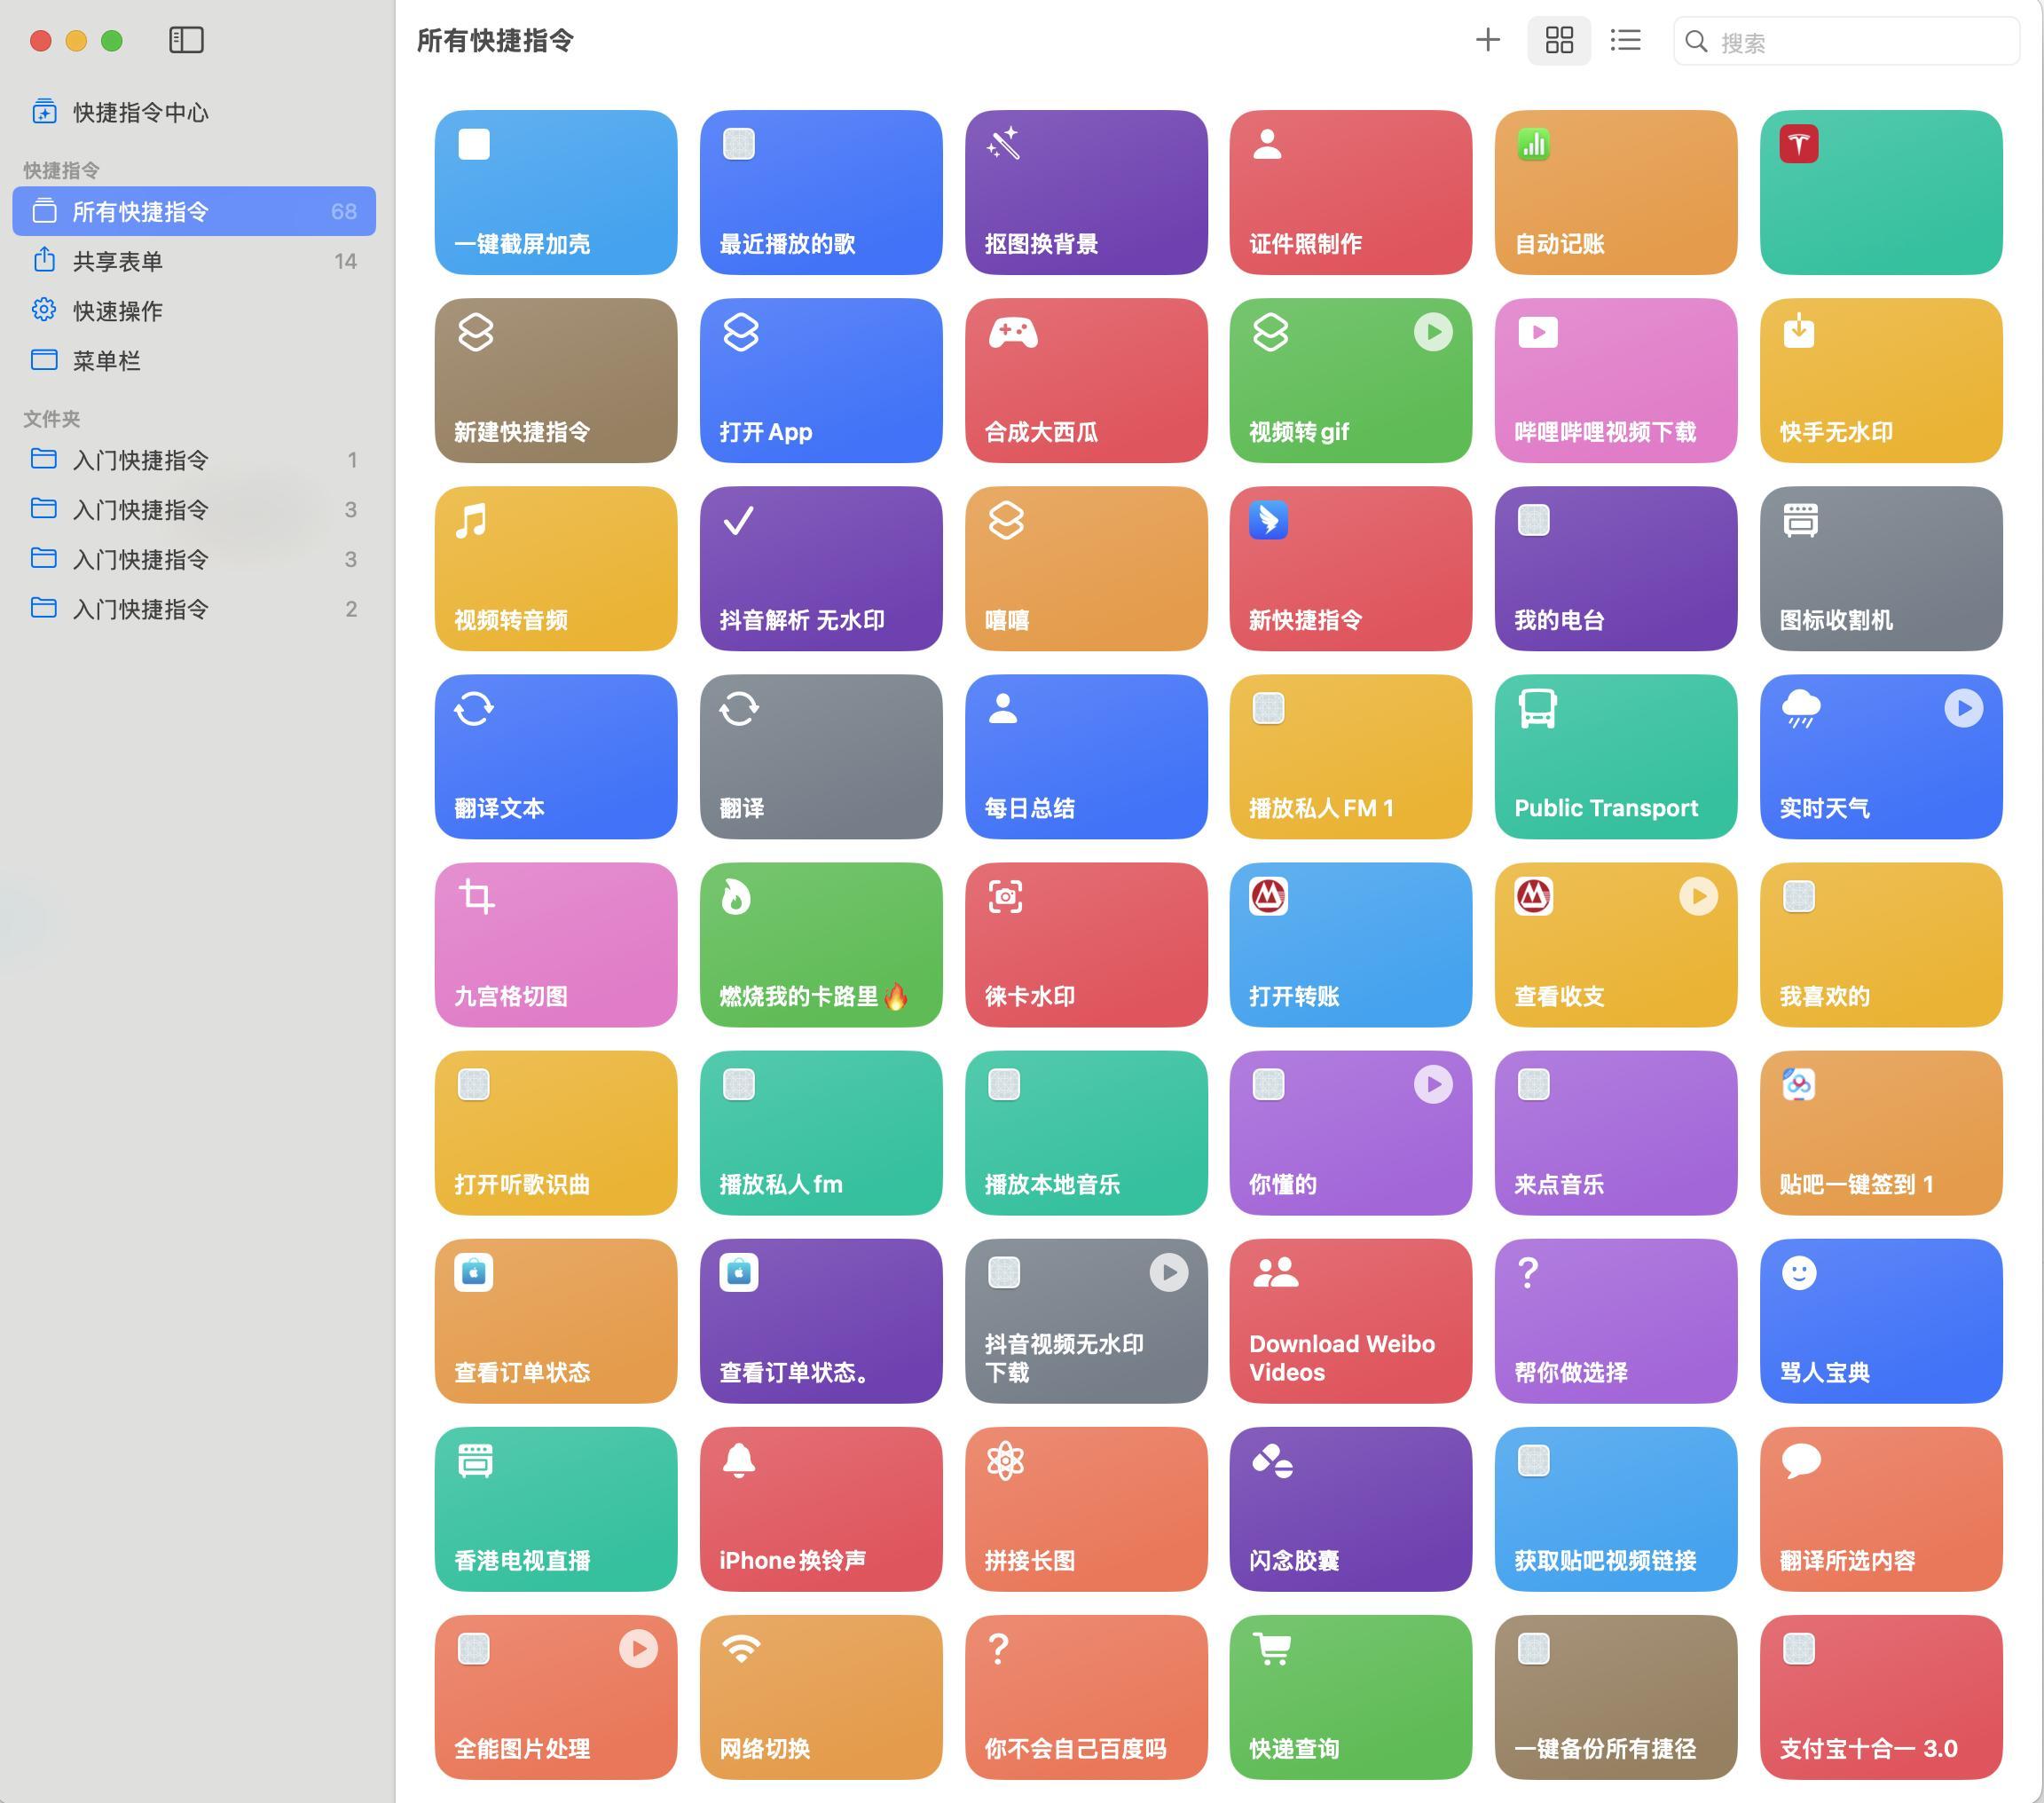The width and height of the screenshot is (2044, 1803).
Task: Click the pills icon on 闪念胶囊
Action: click(x=1272, y=1461)
